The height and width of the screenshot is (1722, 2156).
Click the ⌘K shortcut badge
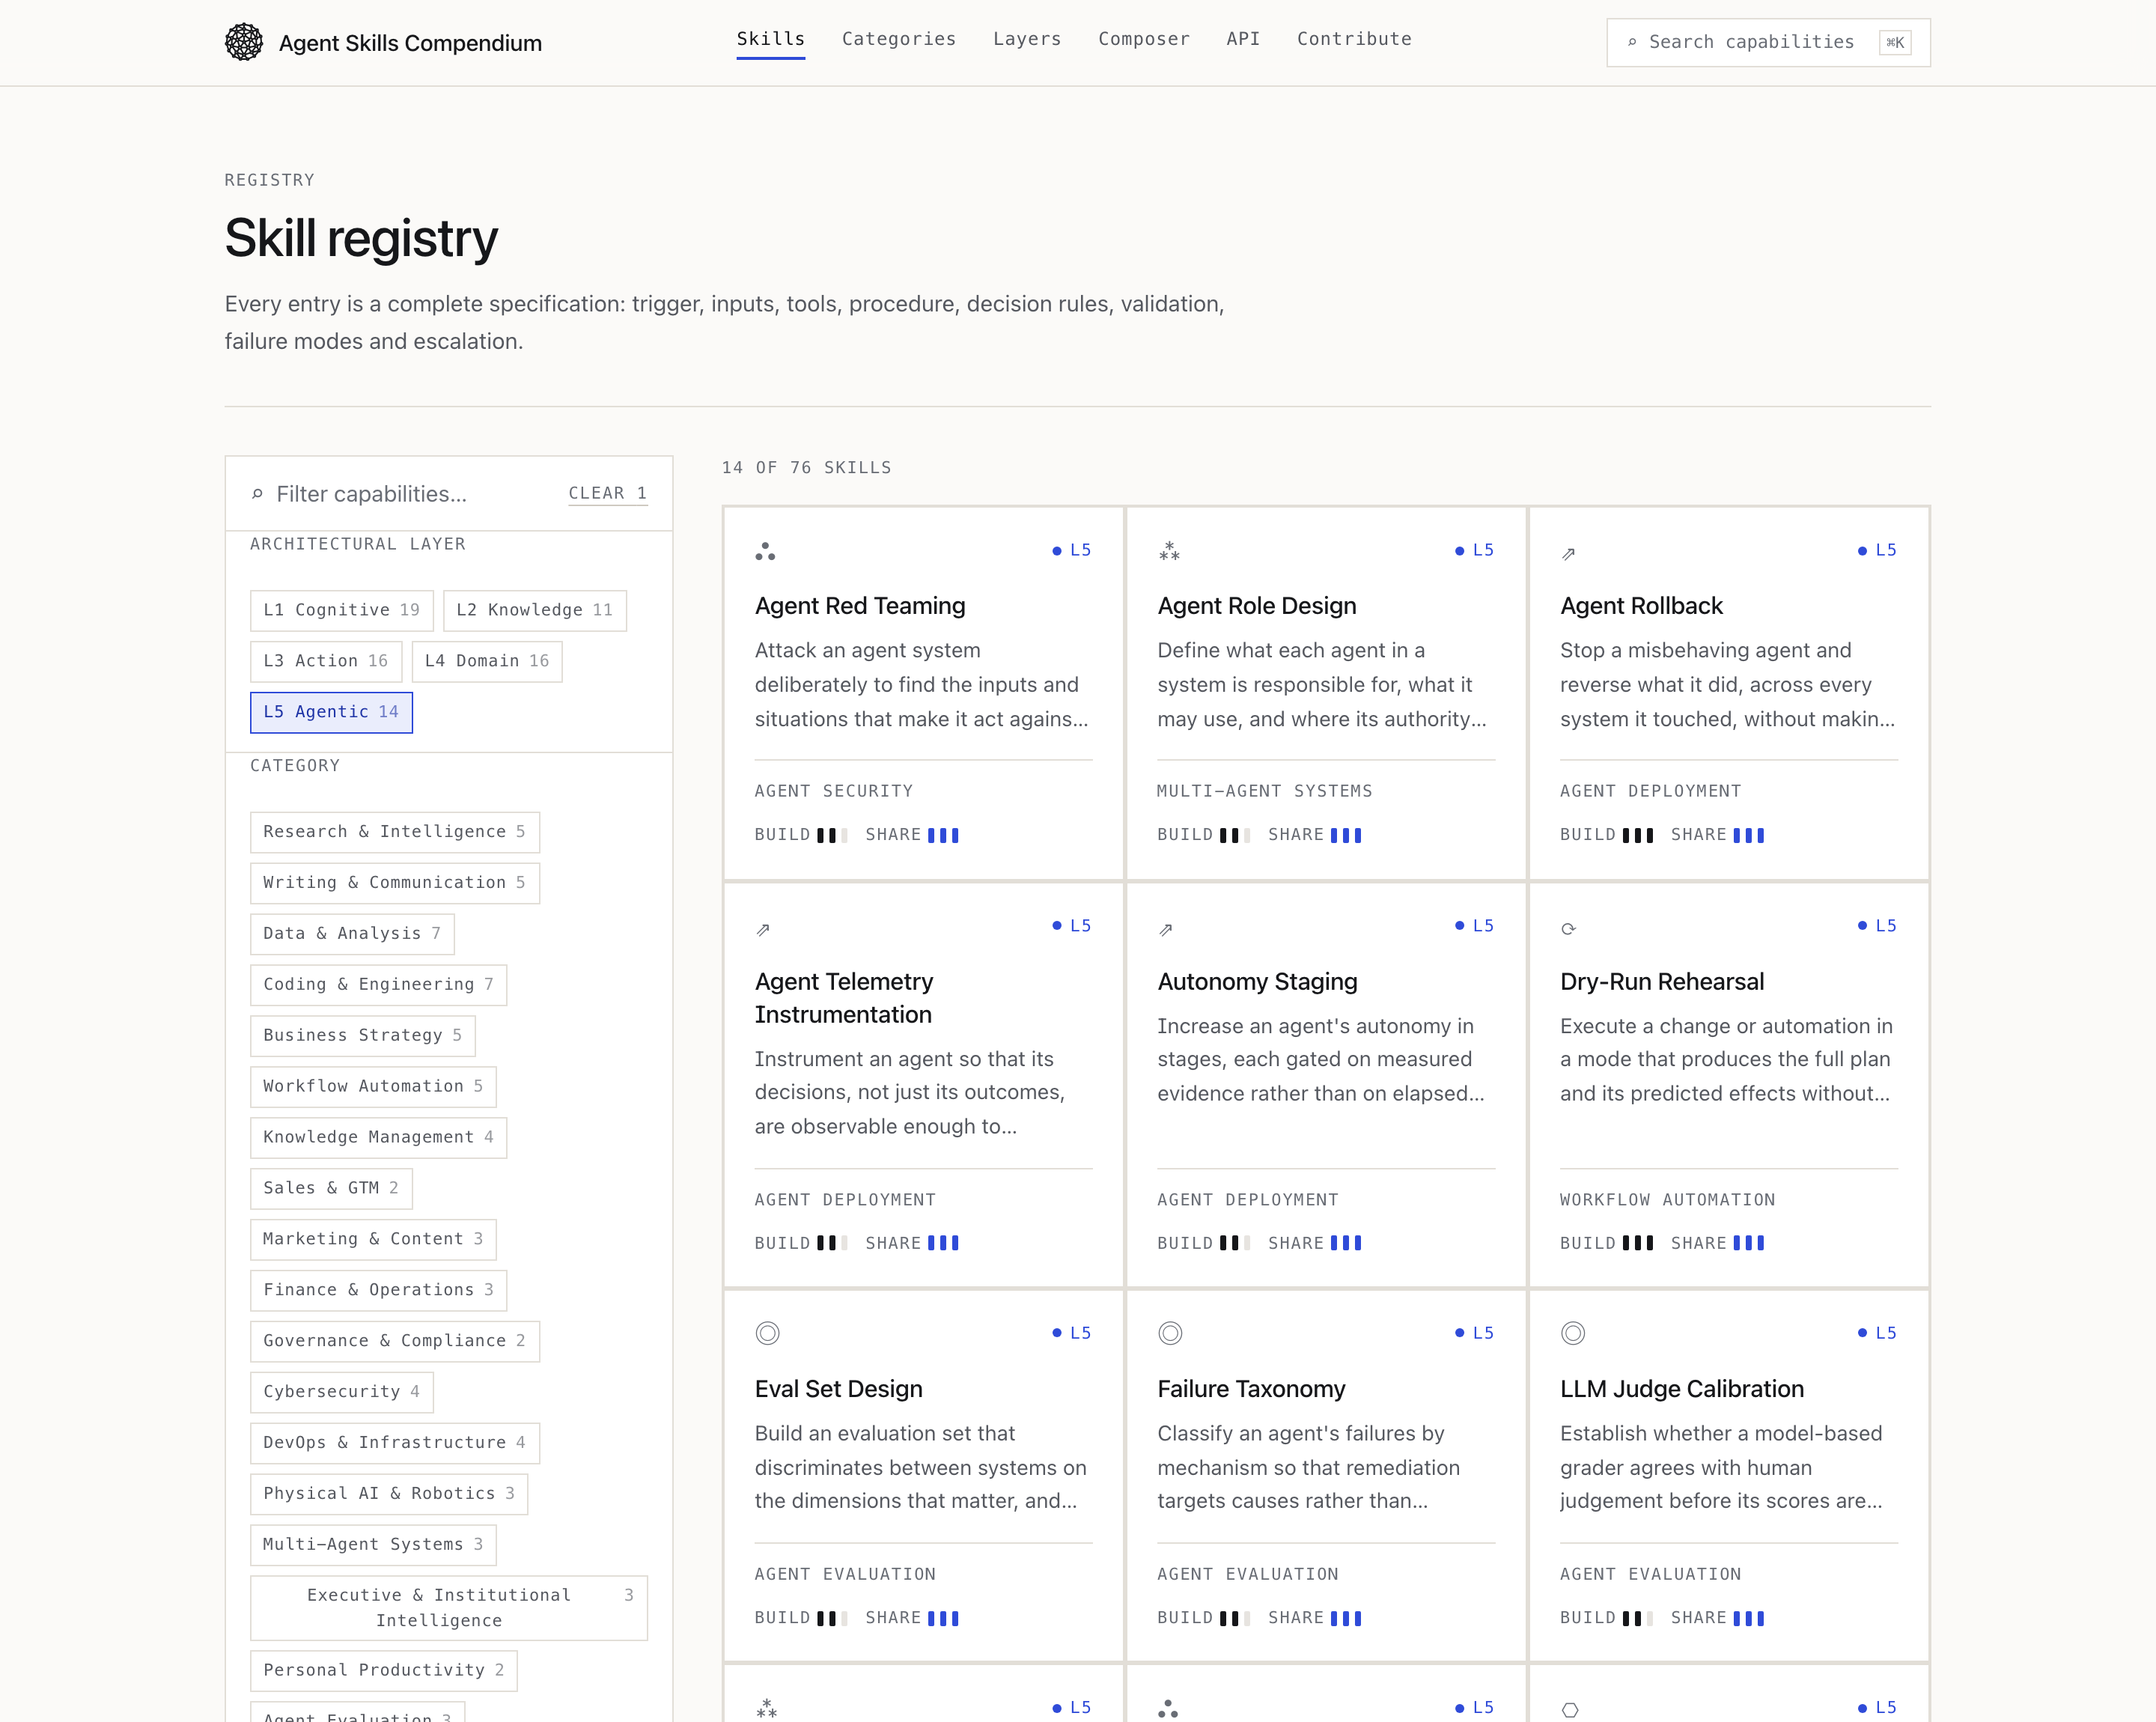pos(1895,42)
